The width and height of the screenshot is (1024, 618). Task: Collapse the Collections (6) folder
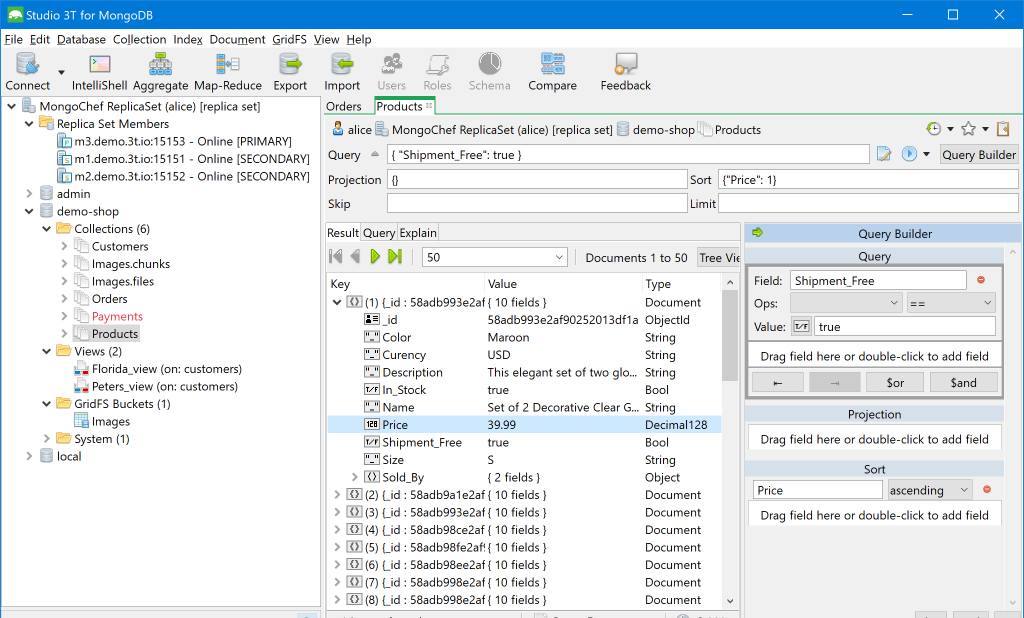pos(46,229)
